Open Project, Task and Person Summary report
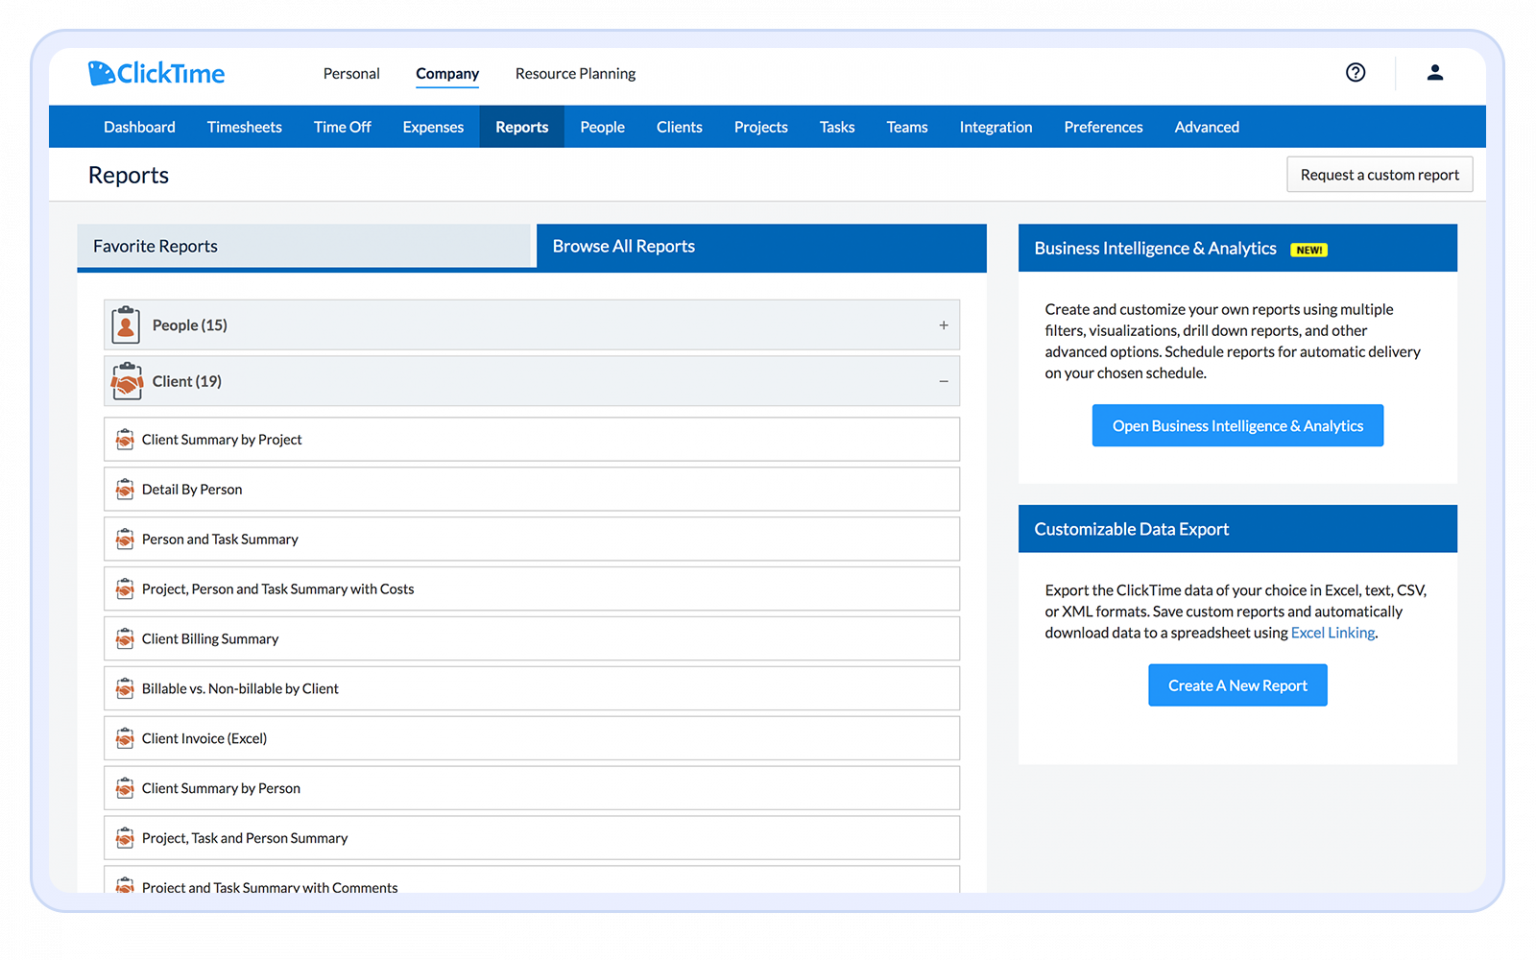The image size is (1536, 960). click(x=531, y=838)
